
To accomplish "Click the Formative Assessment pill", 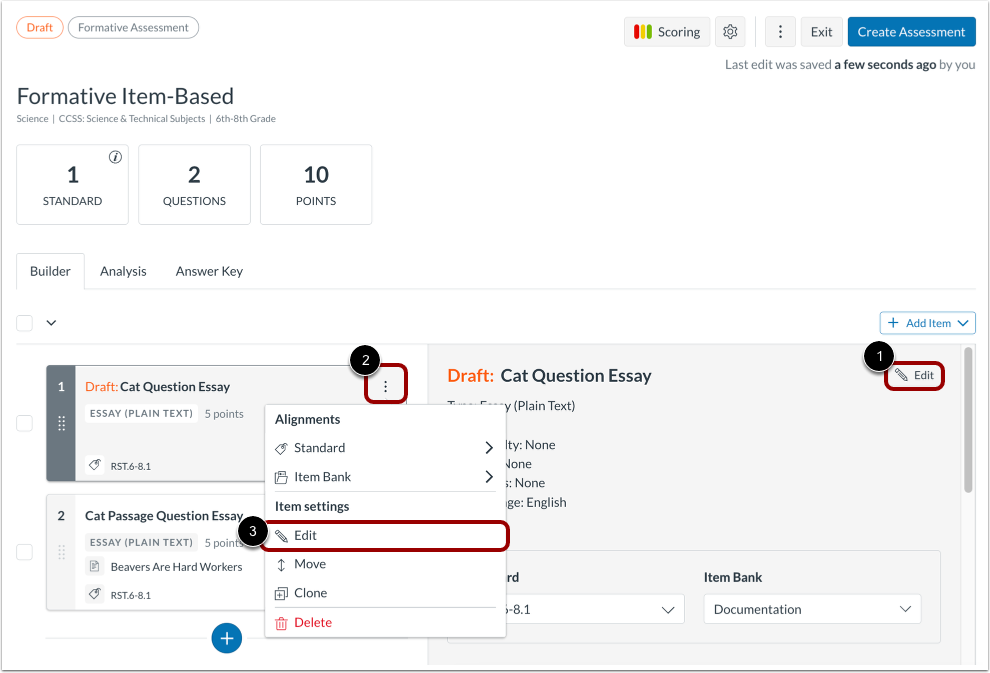I will point(133,27).
